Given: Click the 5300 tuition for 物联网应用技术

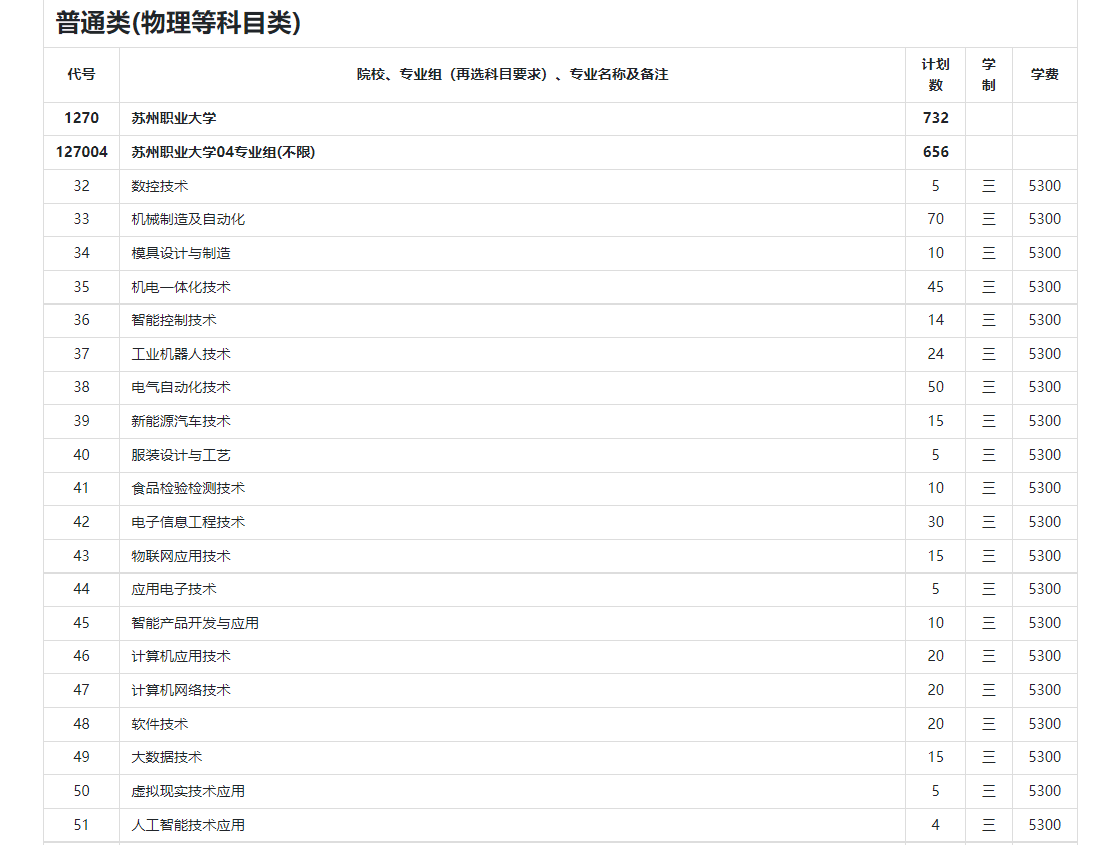Looking at the screenshot, I should tap(1044, 556).
